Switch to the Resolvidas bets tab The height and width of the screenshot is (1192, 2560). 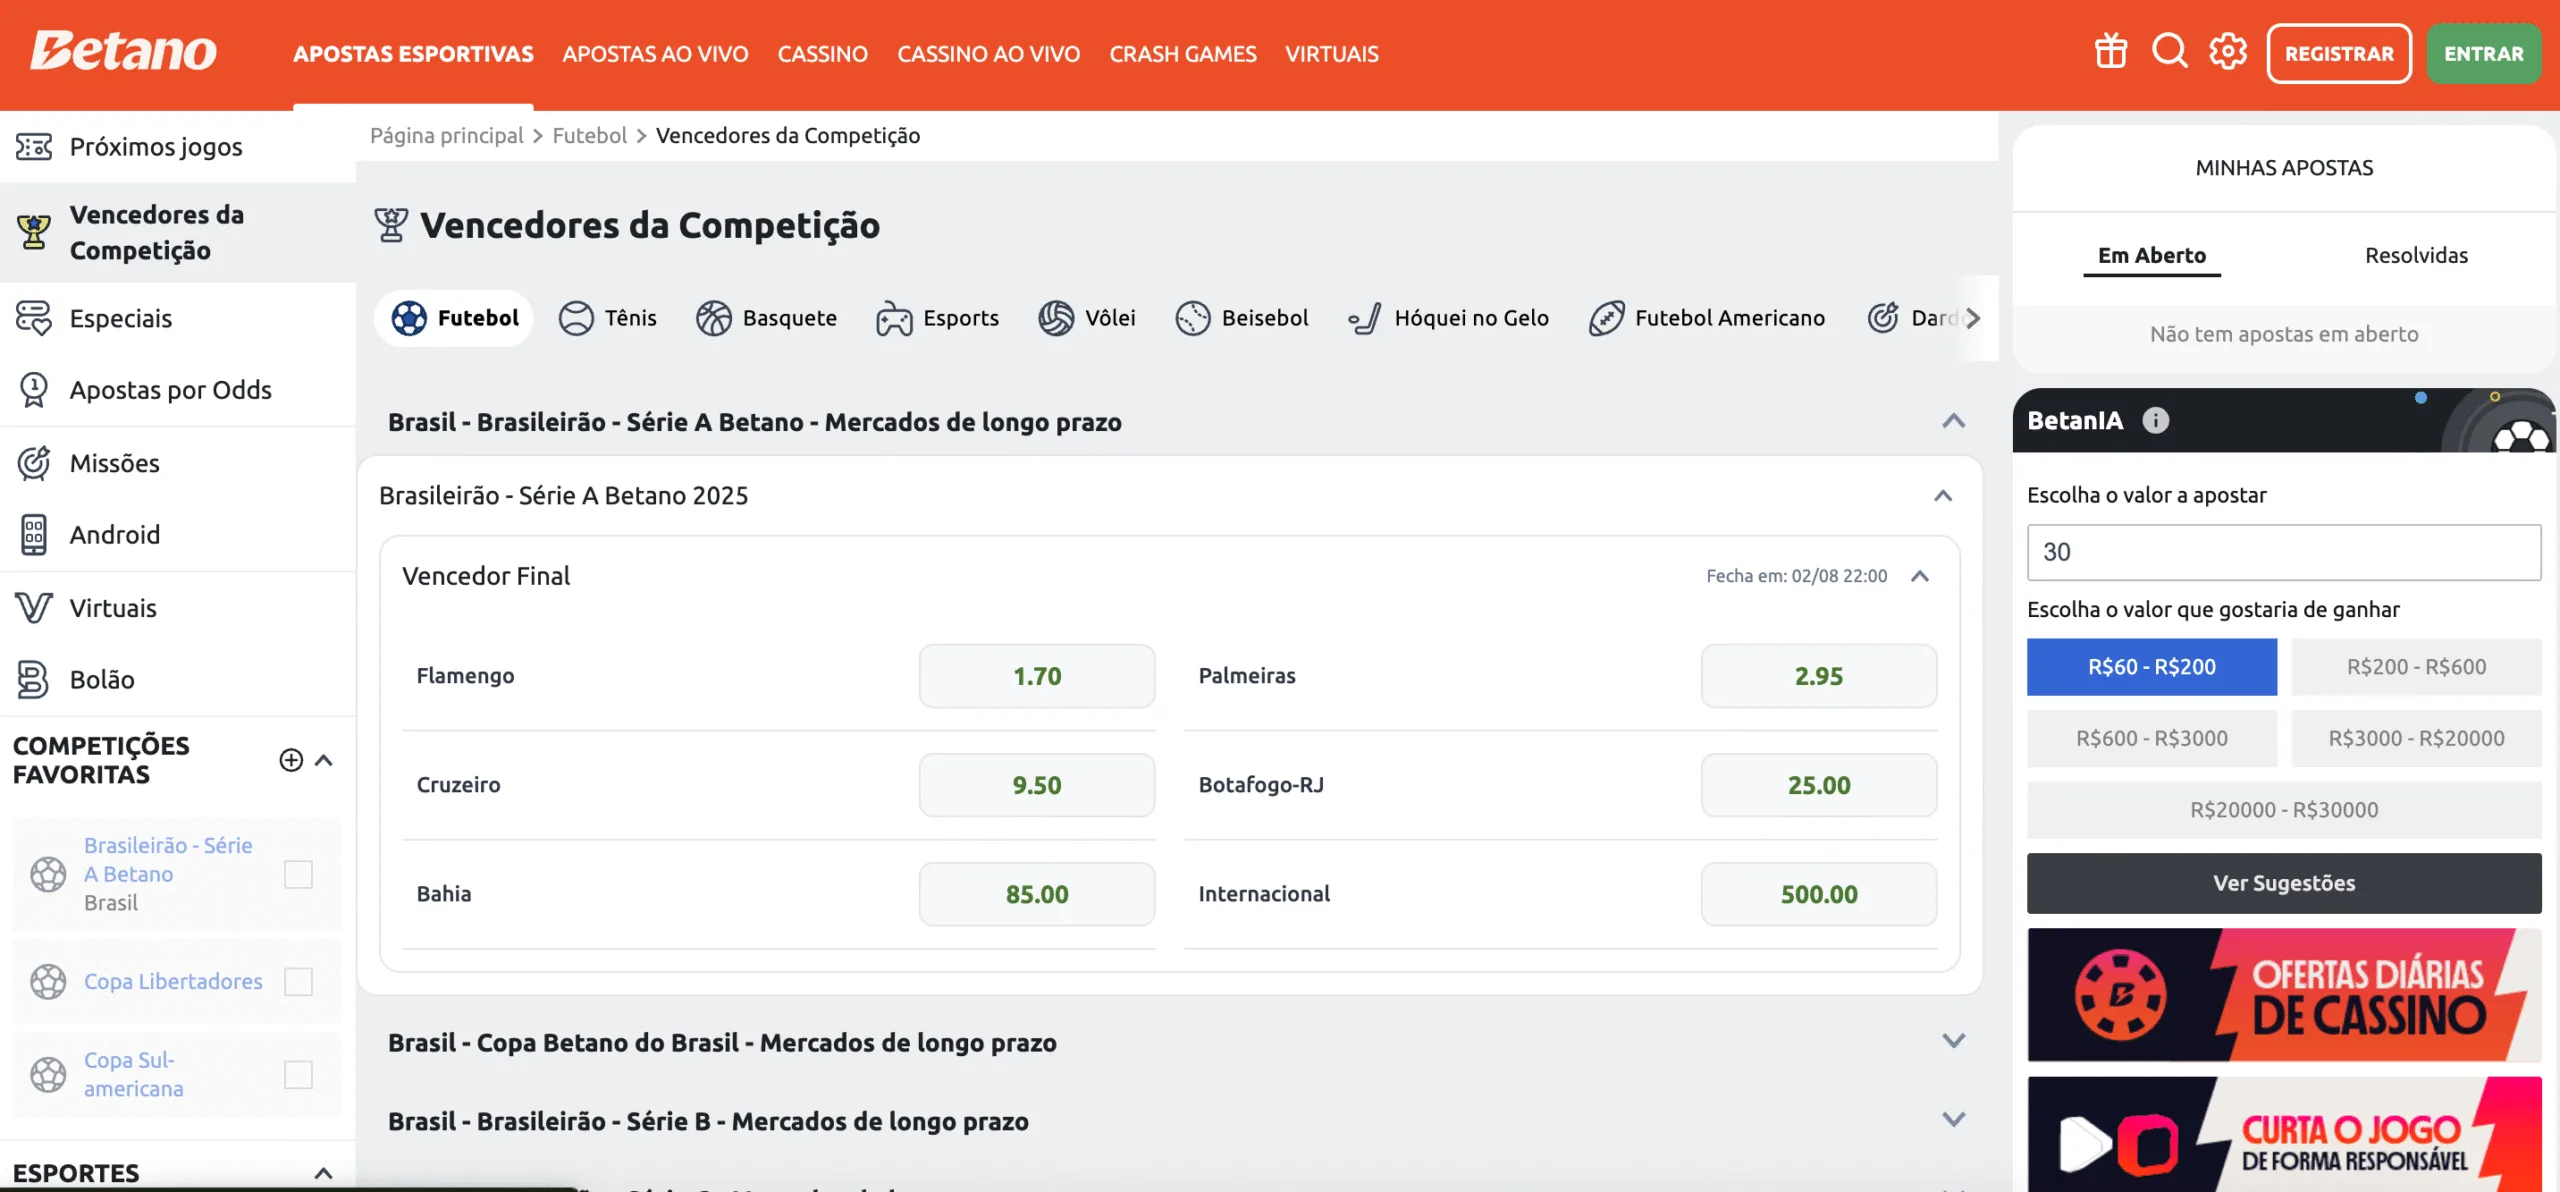click(x=2416, y=255)
